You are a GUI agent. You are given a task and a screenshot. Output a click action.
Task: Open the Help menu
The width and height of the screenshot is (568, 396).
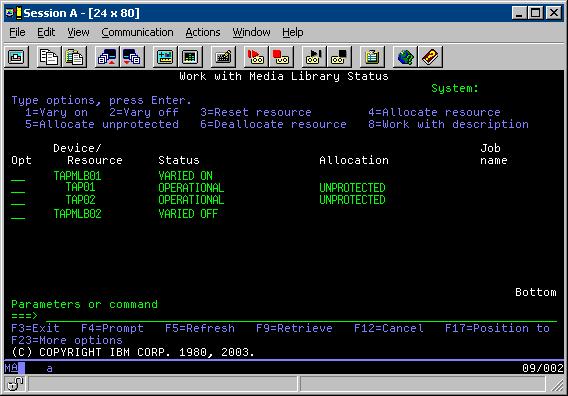[x=293, y=33]
